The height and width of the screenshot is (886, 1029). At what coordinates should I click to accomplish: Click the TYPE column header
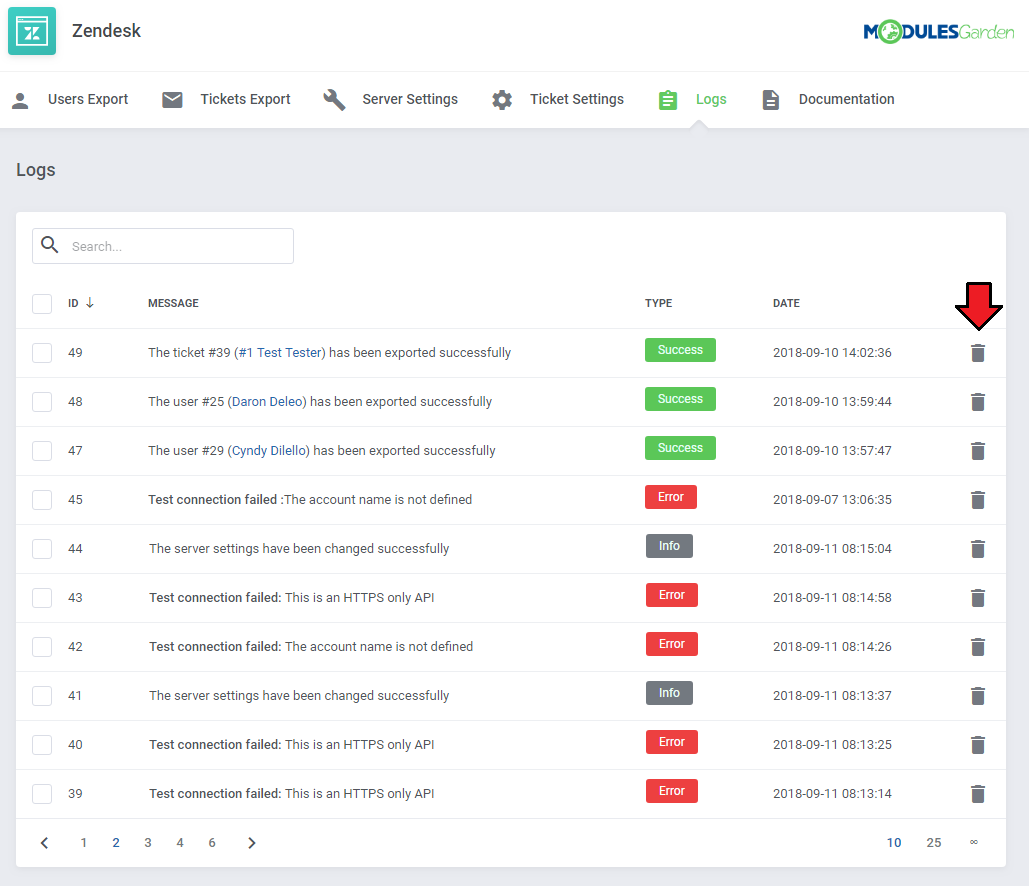pyautogui.click(x=658, y=303)
